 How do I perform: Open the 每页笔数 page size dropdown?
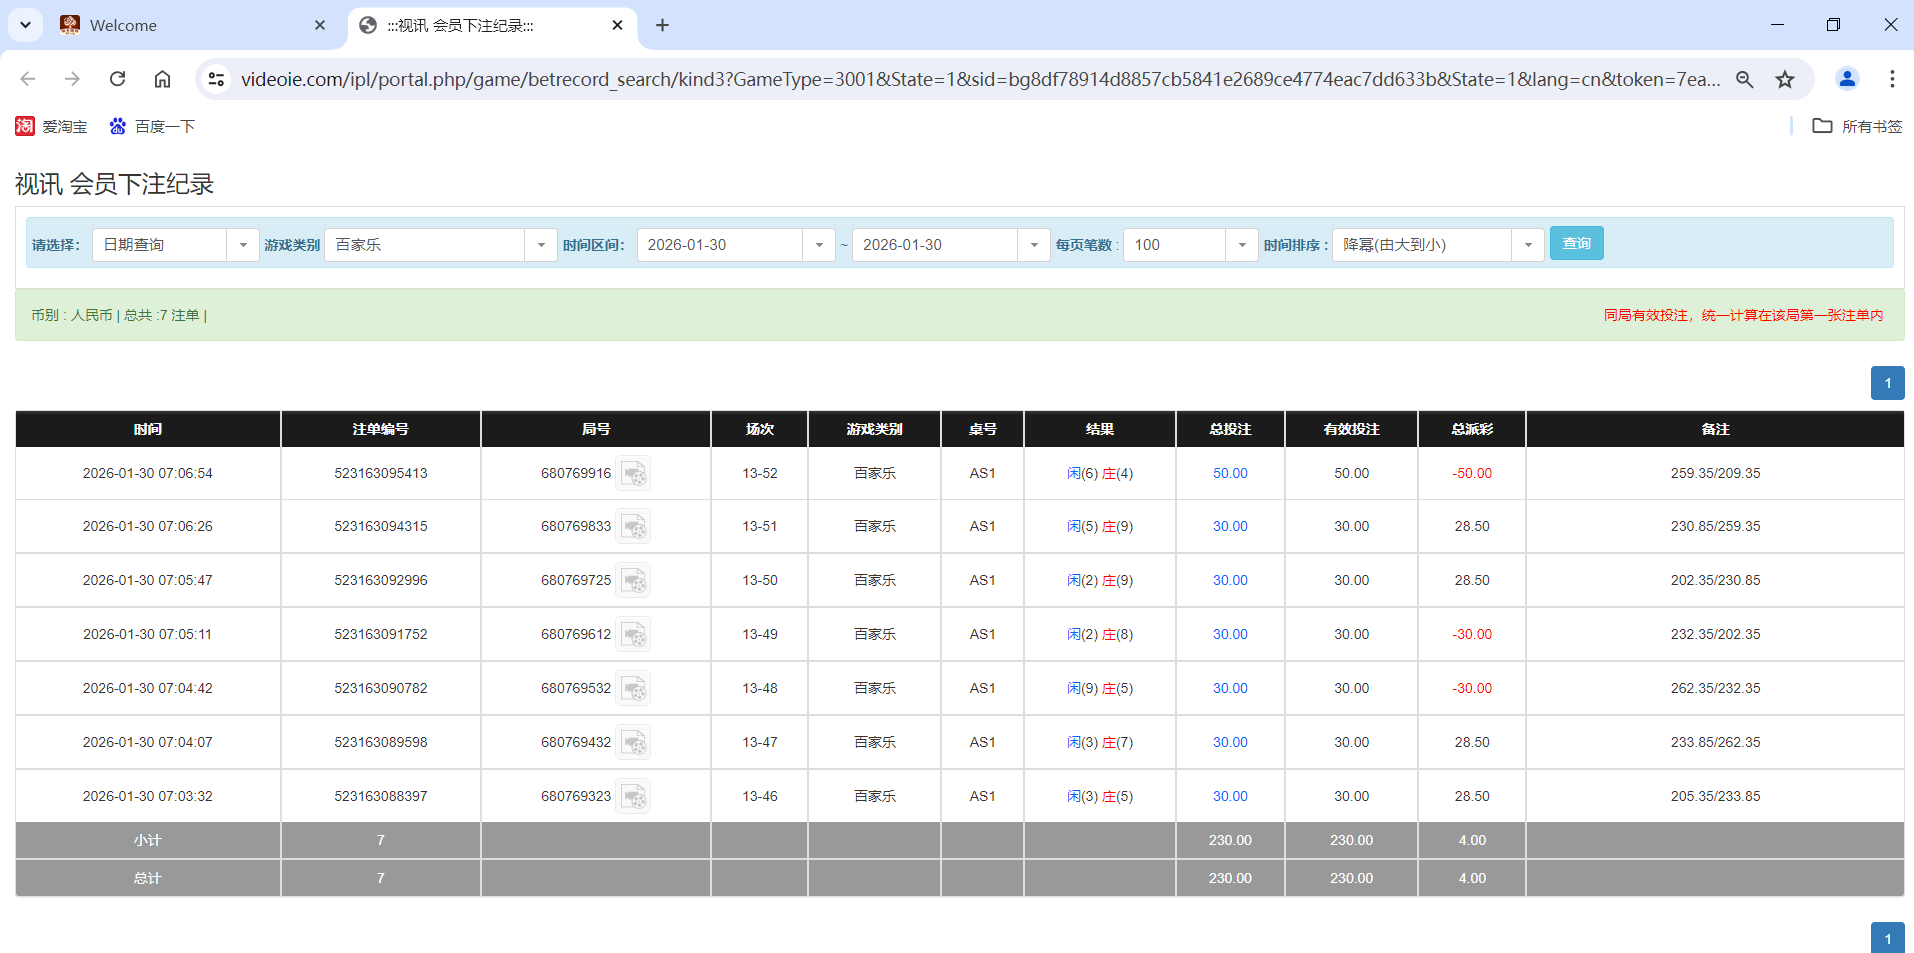(1241, 244)
